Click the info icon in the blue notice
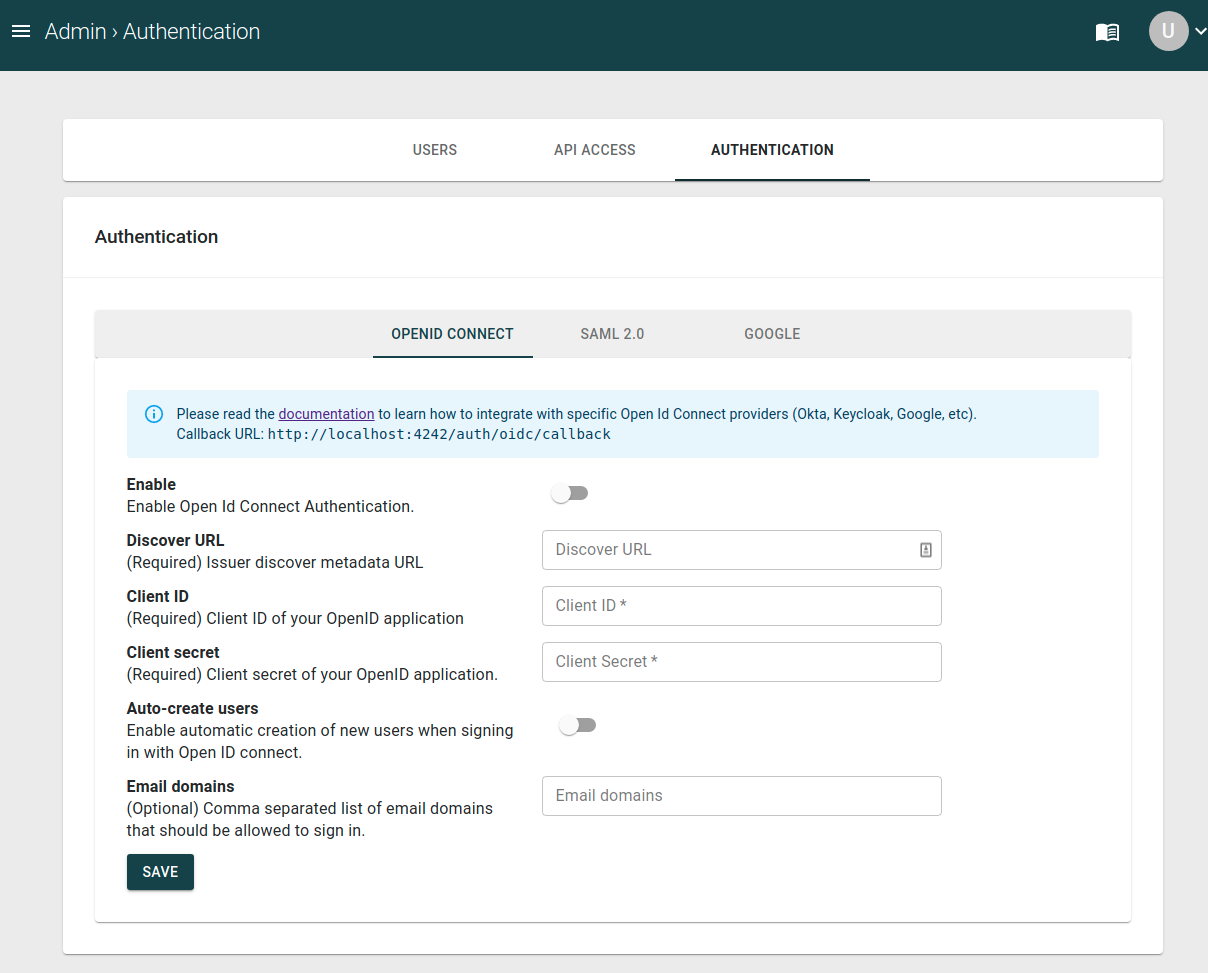Screen dimensions: 1208x973 coord(154,414)
